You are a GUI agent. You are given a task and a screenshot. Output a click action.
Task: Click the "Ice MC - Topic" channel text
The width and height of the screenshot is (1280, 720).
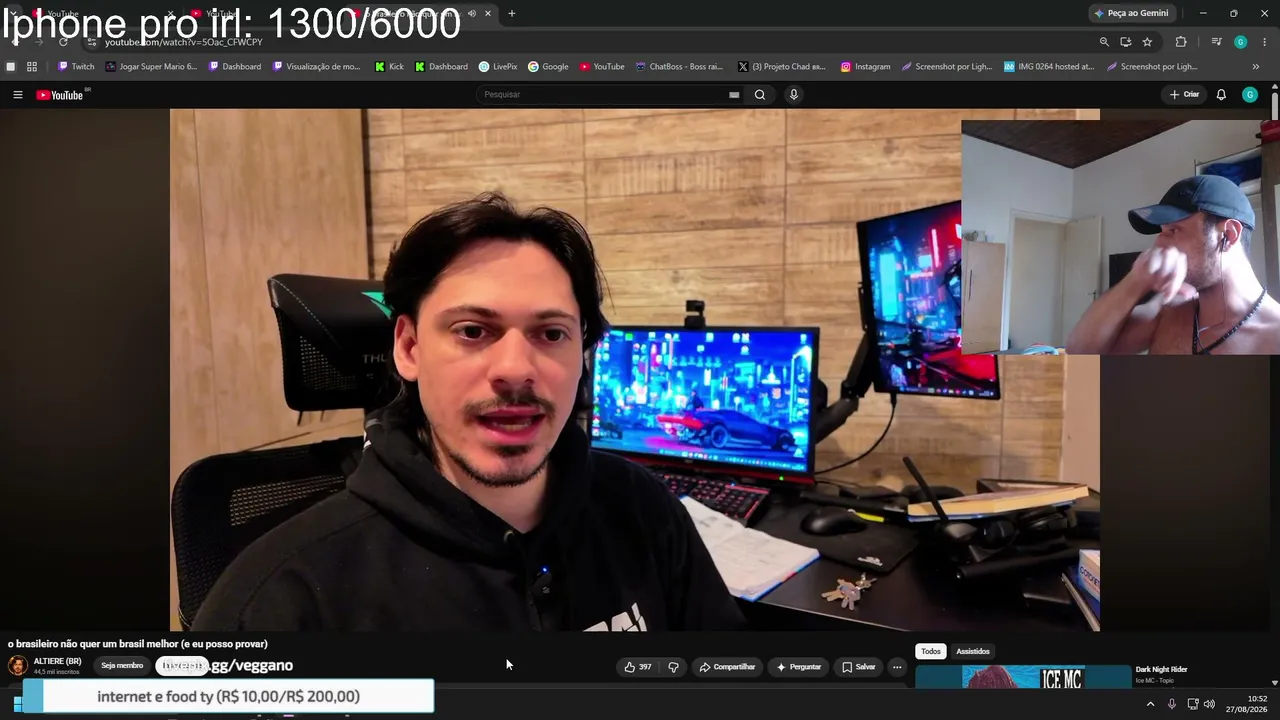pyautogui.click(x=1155, y=681)
